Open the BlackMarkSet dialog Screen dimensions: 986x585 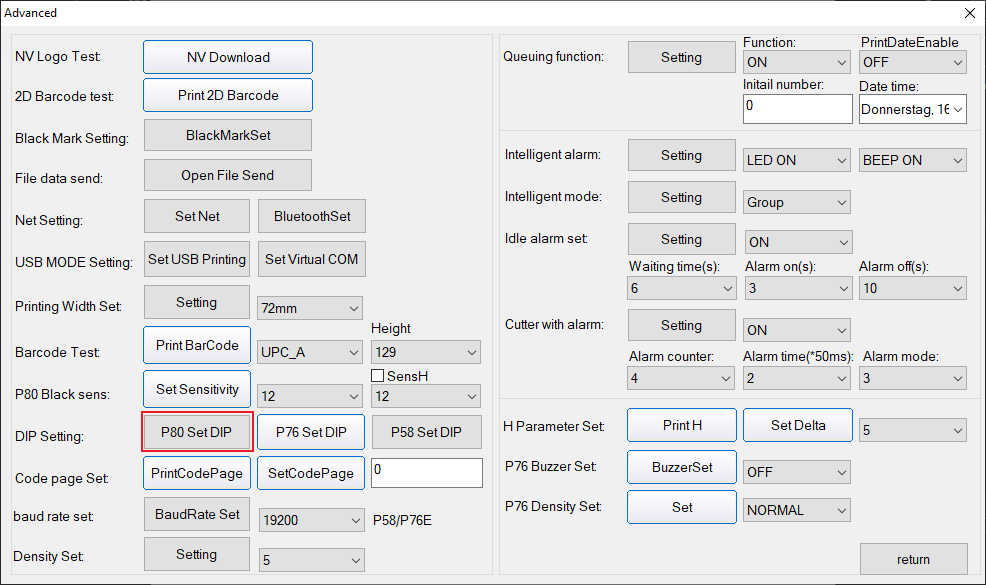point(227,135)
